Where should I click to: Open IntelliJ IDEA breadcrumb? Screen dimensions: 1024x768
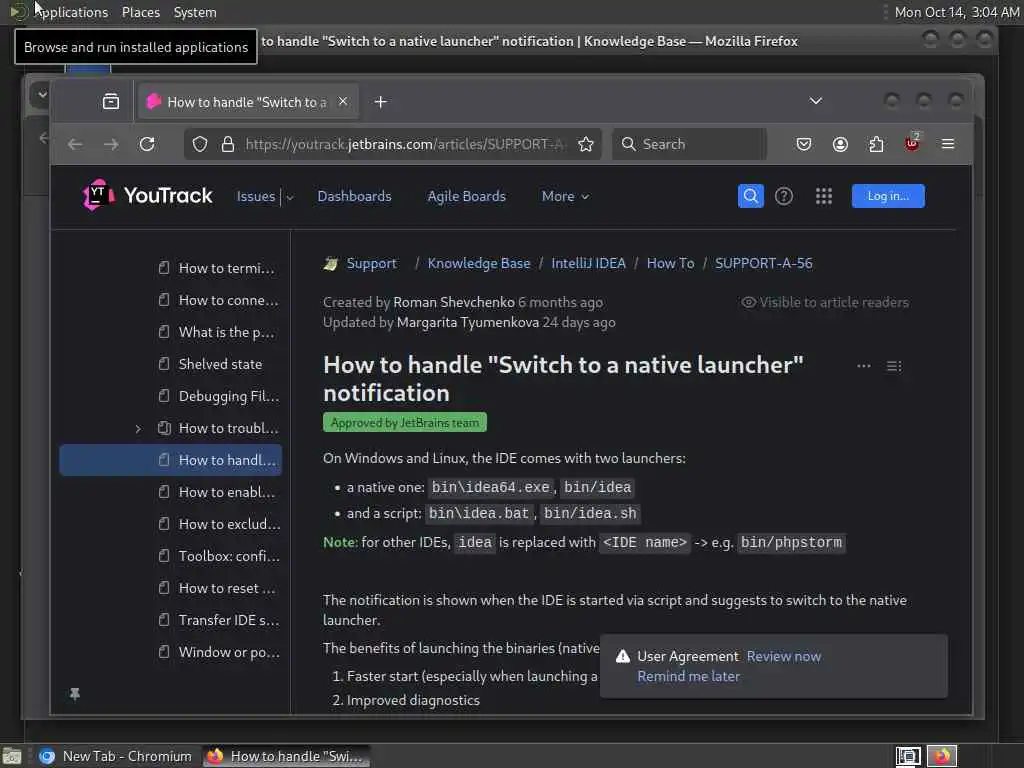point(588,263)
